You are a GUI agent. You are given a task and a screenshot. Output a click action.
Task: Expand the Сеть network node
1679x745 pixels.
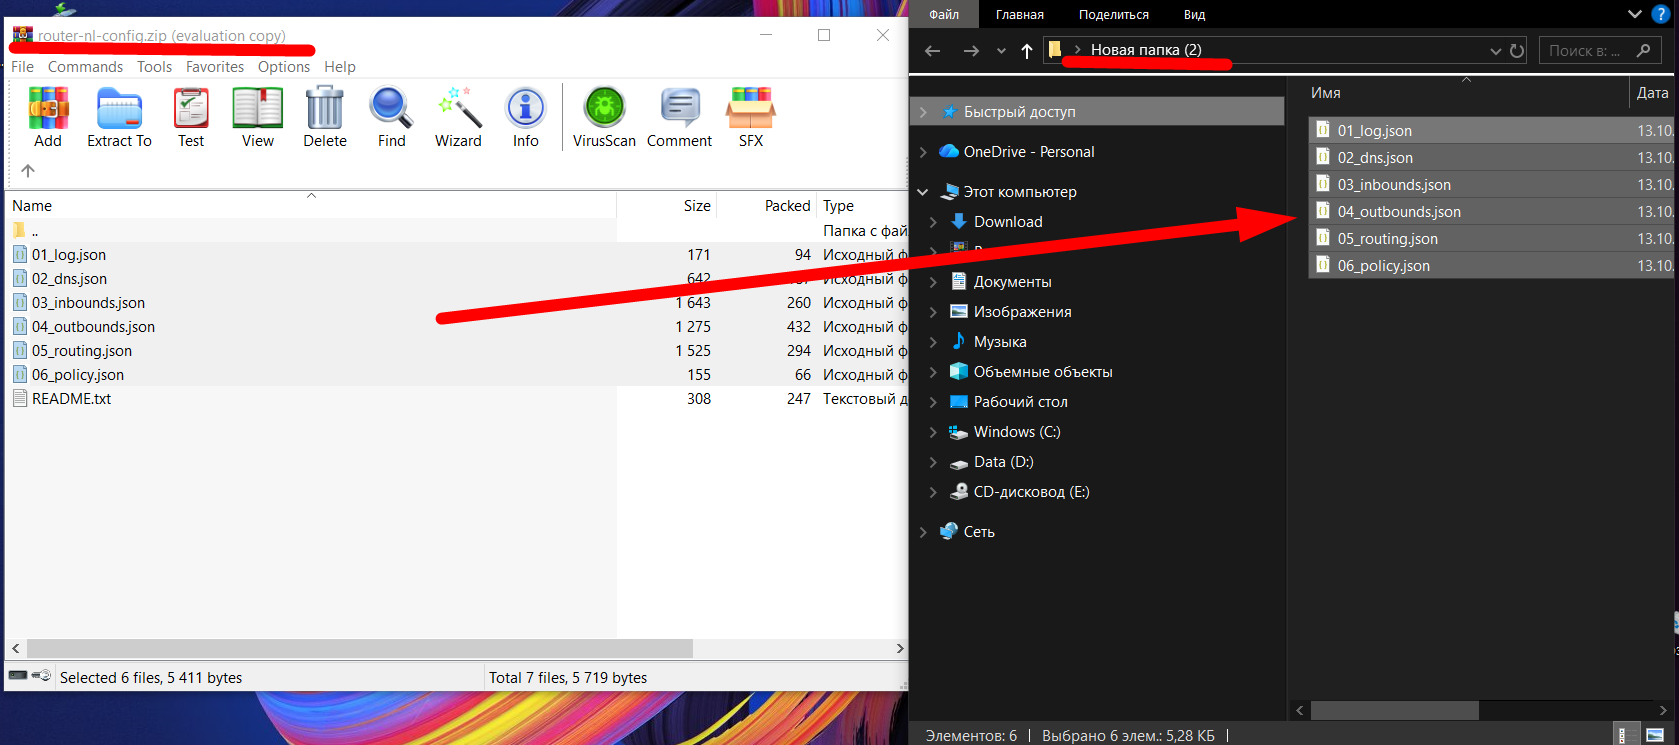[x=923, y=532]
